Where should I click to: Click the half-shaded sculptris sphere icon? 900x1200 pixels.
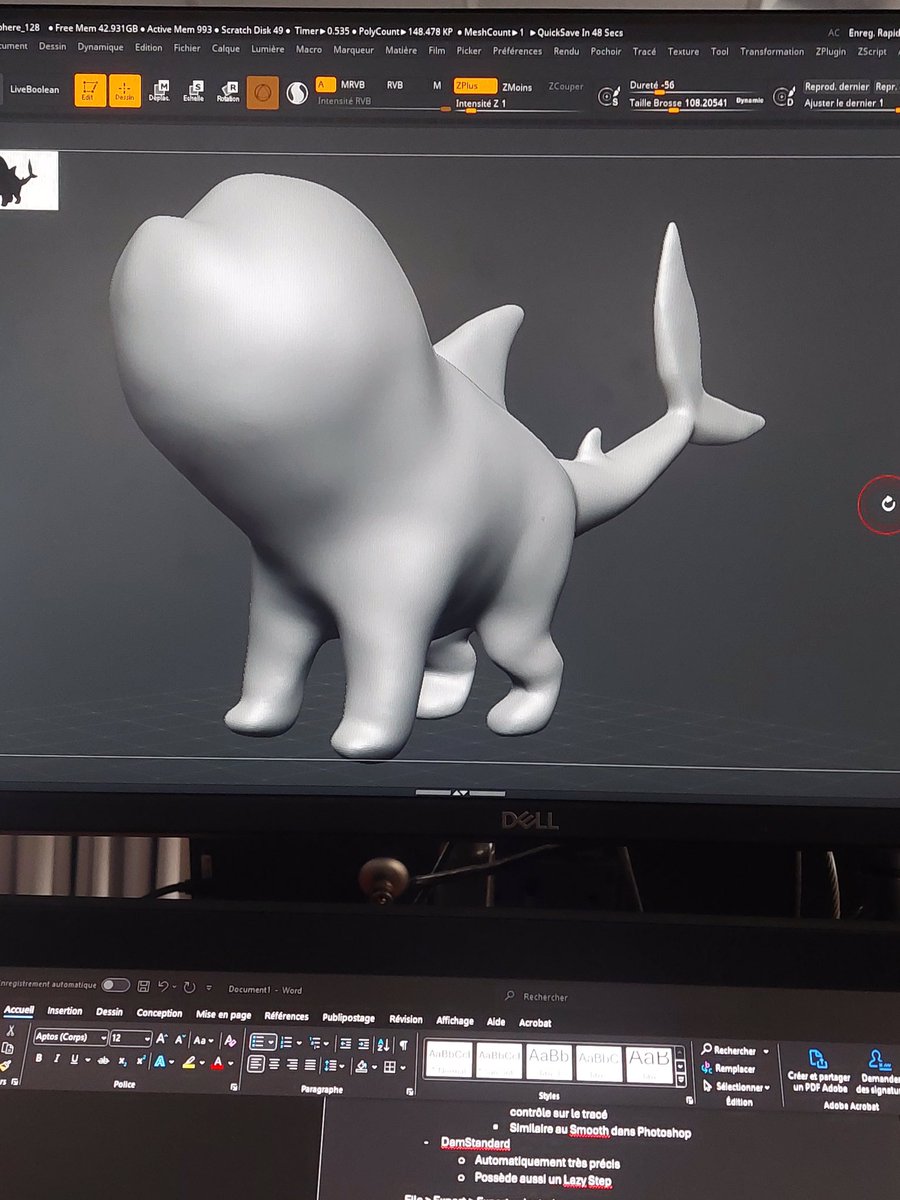coord(297,93)
